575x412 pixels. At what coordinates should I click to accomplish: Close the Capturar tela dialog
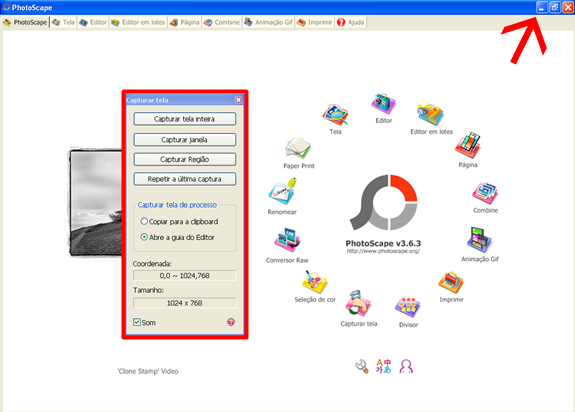pyautogui.click(x=238, y=100)
